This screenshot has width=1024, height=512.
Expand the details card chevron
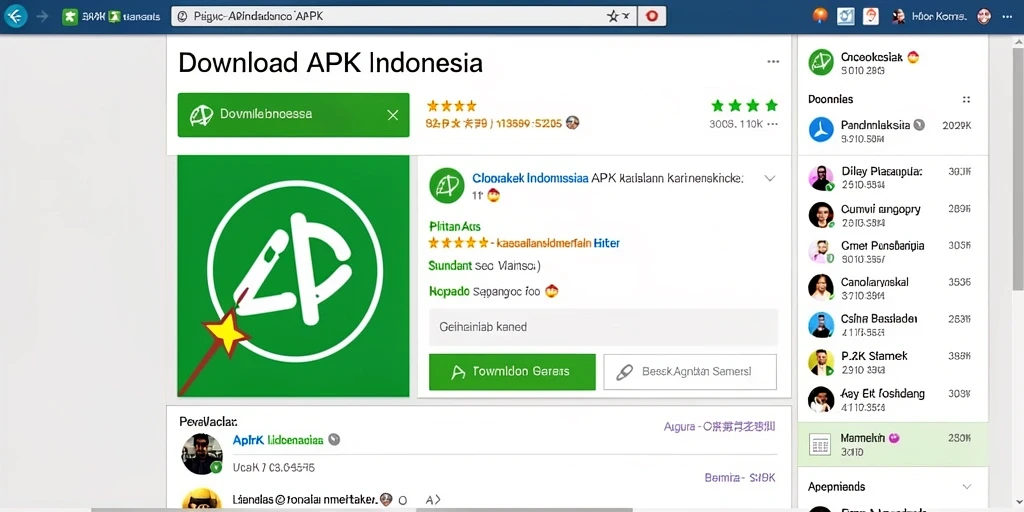point(770,178)
